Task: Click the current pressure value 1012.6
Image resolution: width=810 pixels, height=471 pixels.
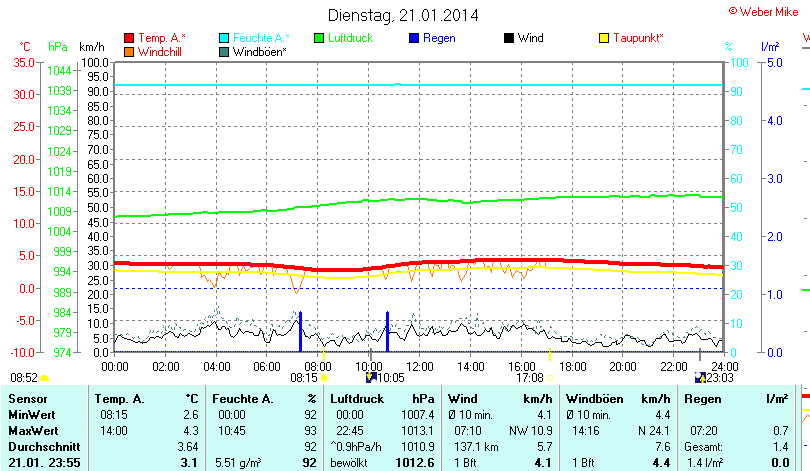Action: tap(415, 463)
